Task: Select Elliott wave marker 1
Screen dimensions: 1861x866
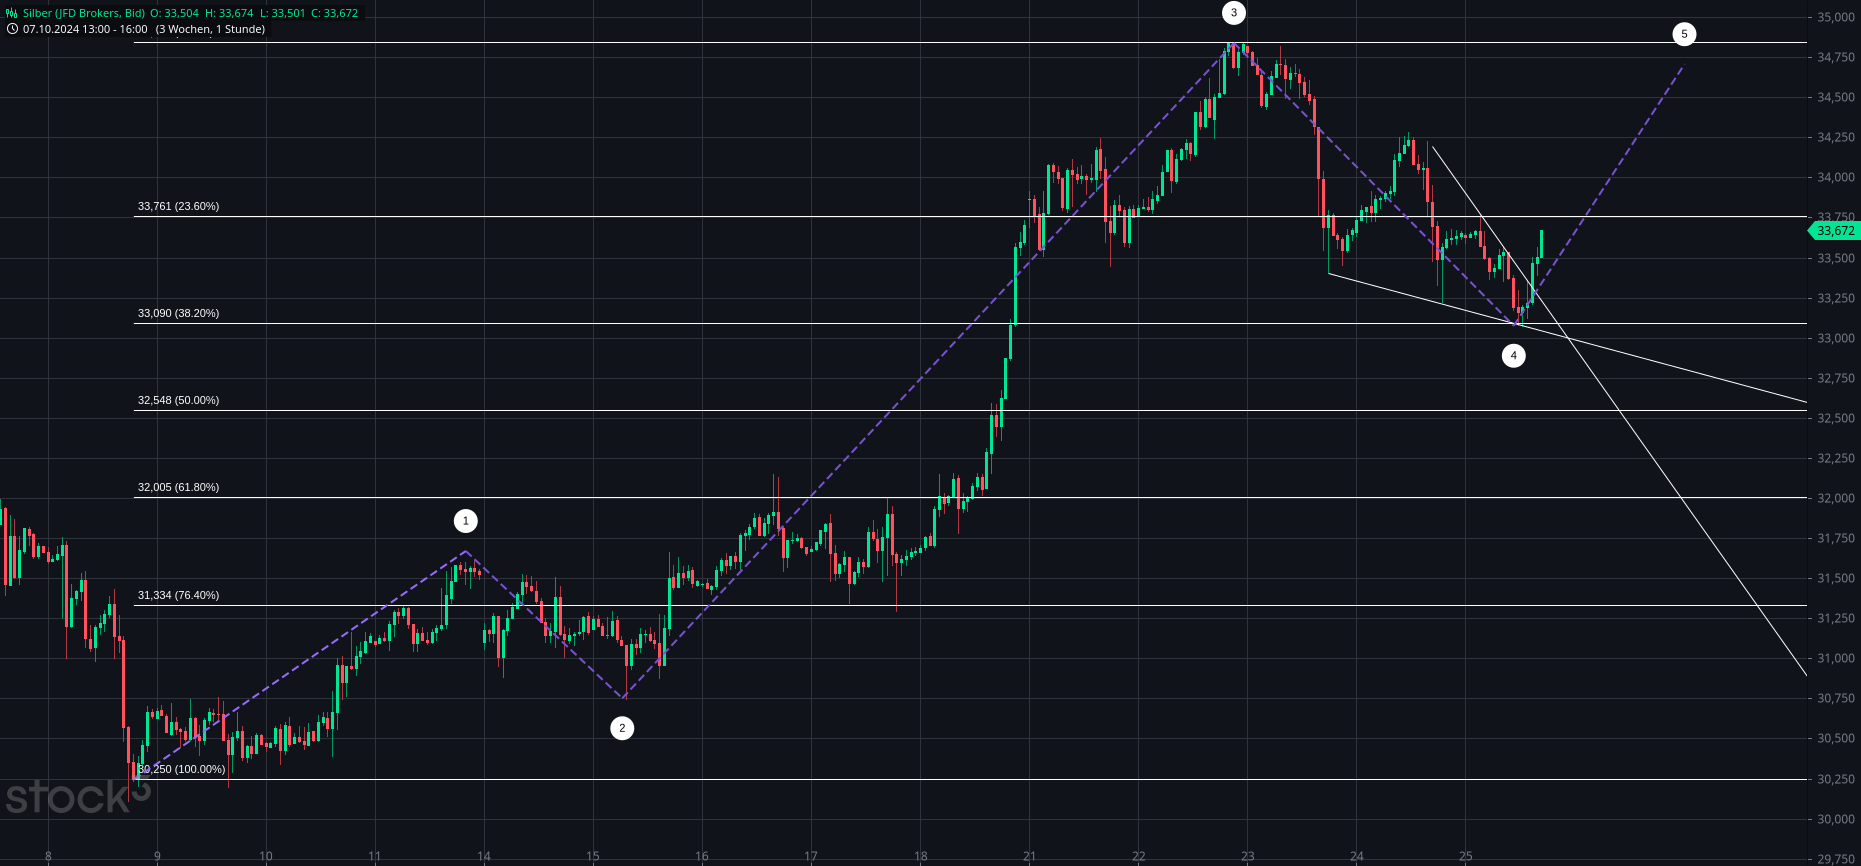Action: tap(465, 521)
